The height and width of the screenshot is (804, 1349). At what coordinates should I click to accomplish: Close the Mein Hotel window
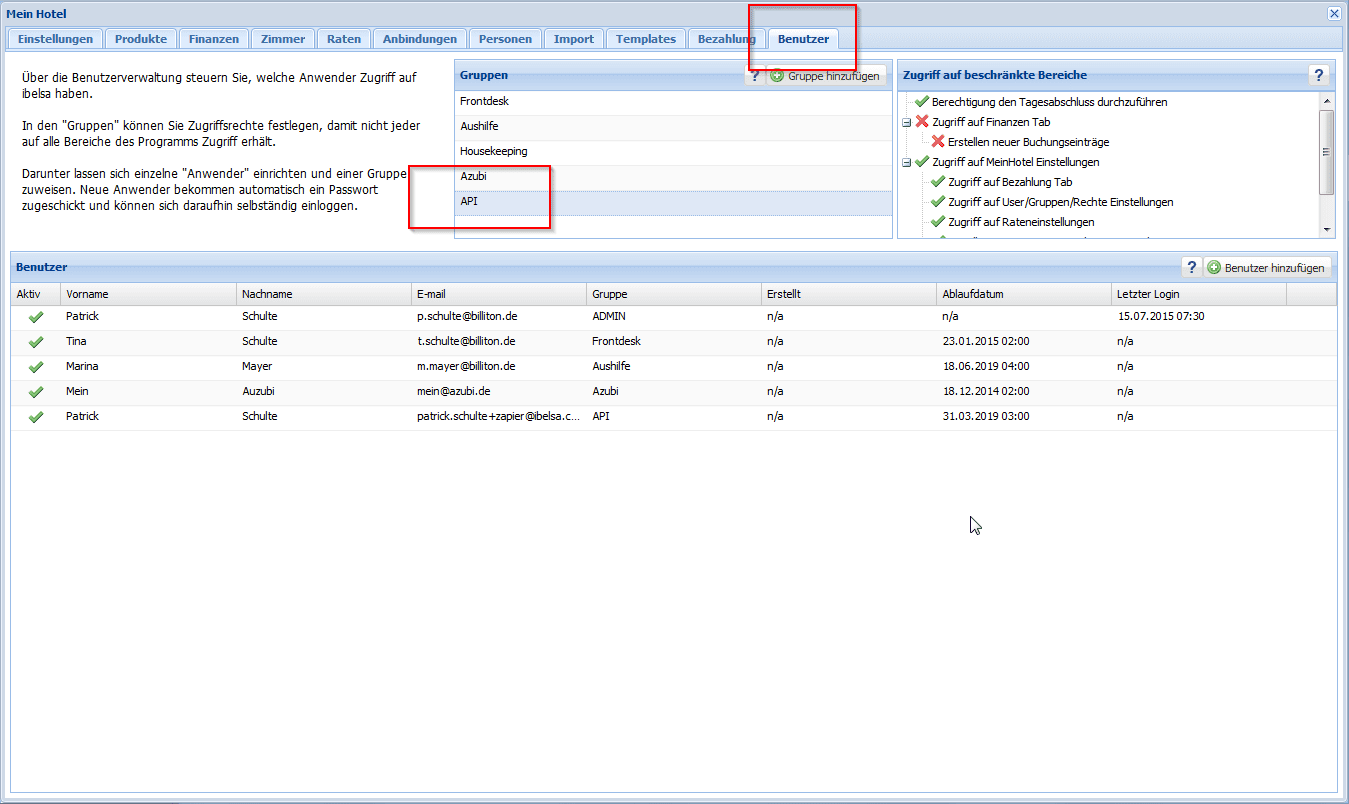(1334, 14)
